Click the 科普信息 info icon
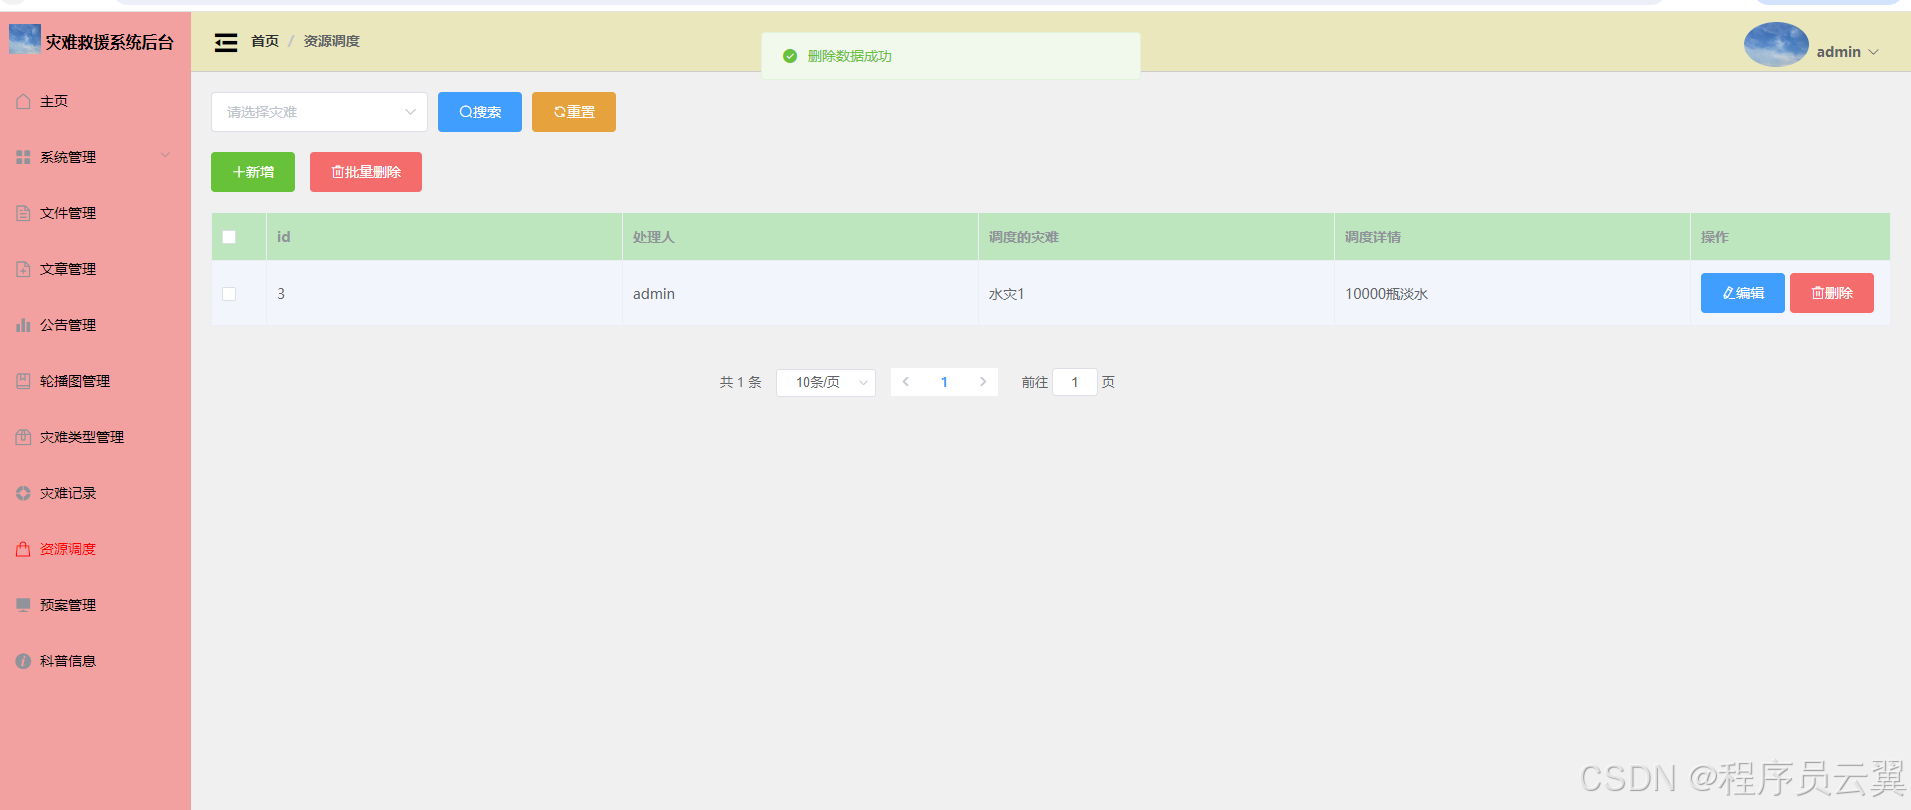The width and height of the screenshot is (1911, 810). pyautogui.click(x=23, y=661)
